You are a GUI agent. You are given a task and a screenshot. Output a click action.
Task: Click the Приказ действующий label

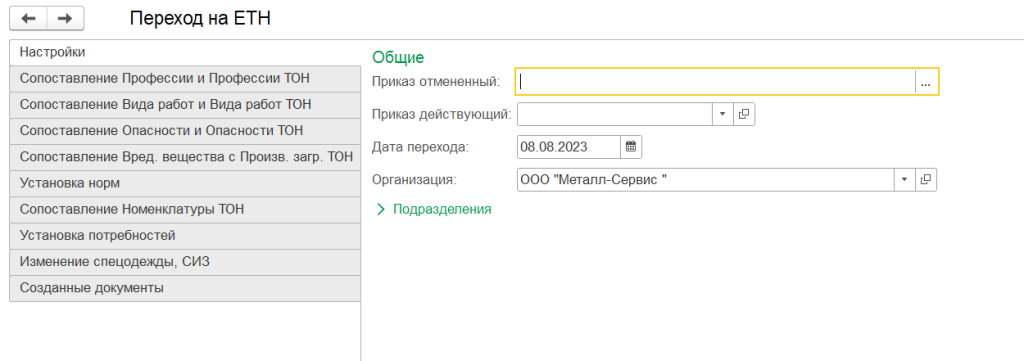(x=441, y=114)
